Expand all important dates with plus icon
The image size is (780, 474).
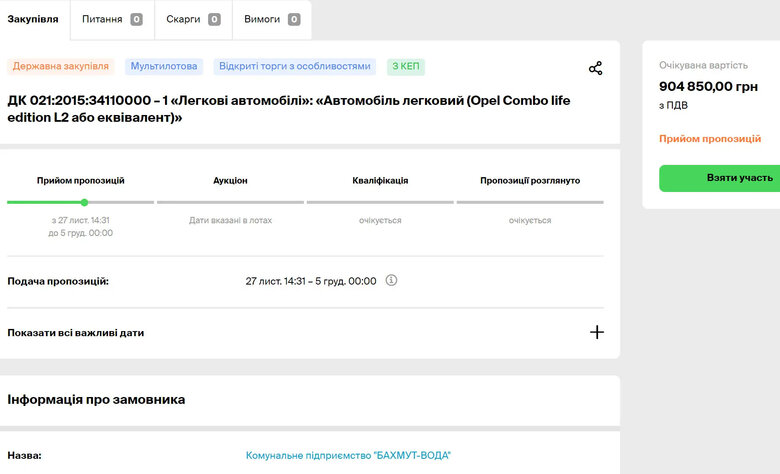click(x=596, y=332)
